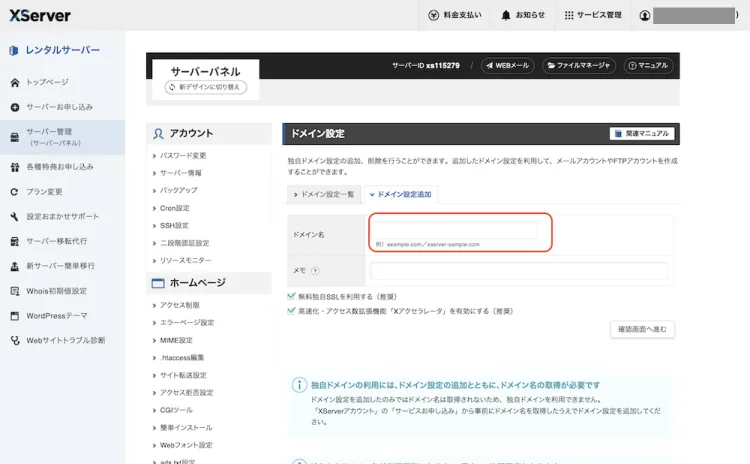Open リソースモニター link
This screenshot has width=750, height=464.
click(x=185, y=260)
